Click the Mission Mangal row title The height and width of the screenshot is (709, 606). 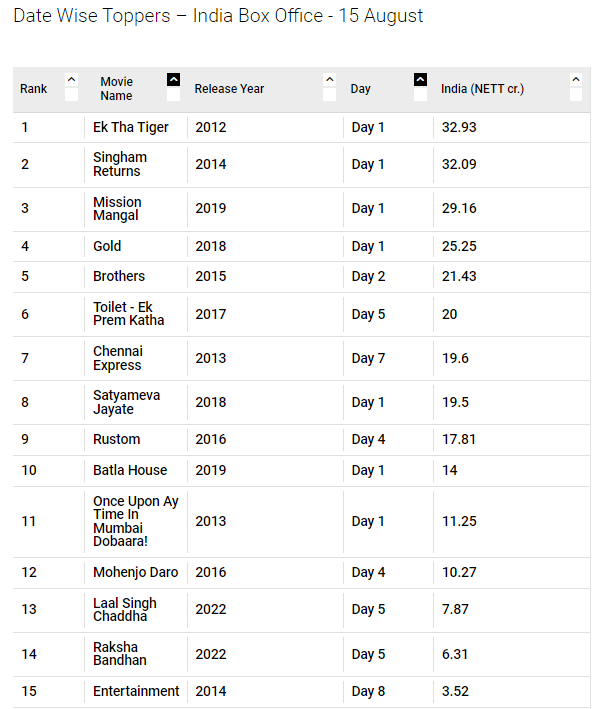117,208
